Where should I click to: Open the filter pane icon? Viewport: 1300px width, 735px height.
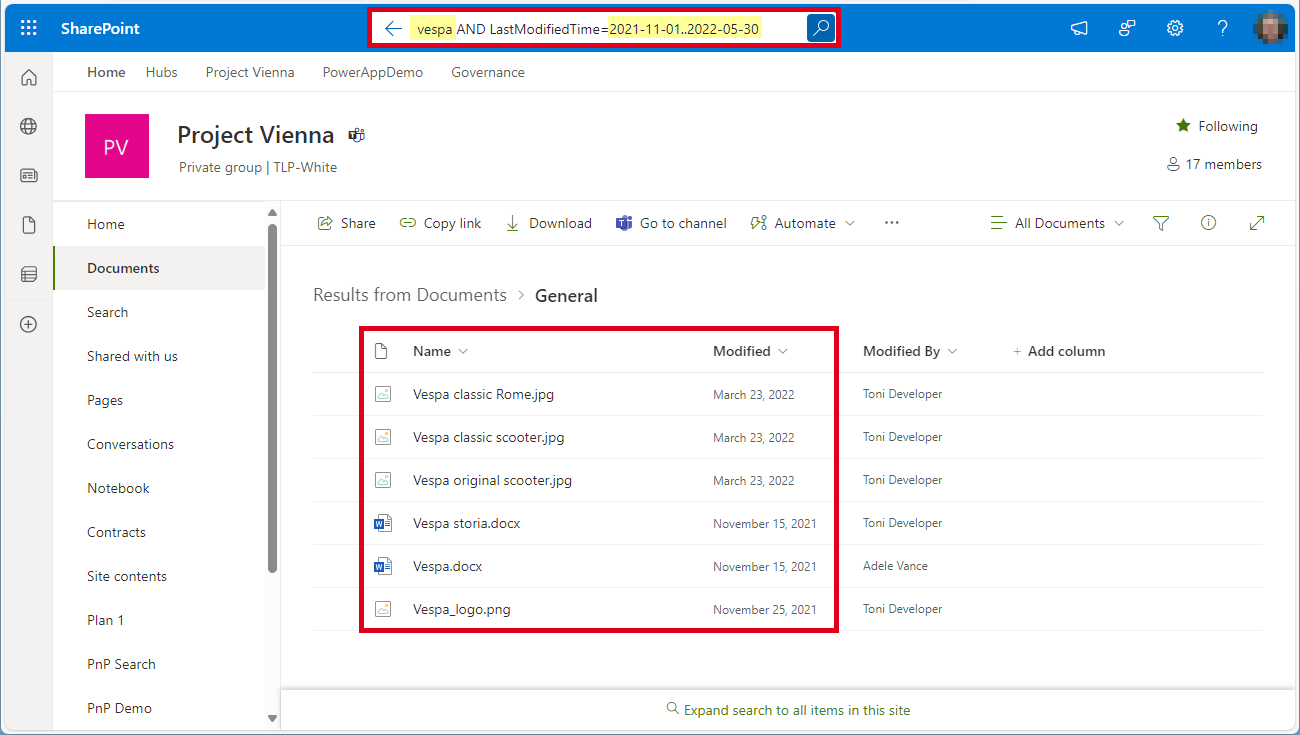pos(1160,222)
